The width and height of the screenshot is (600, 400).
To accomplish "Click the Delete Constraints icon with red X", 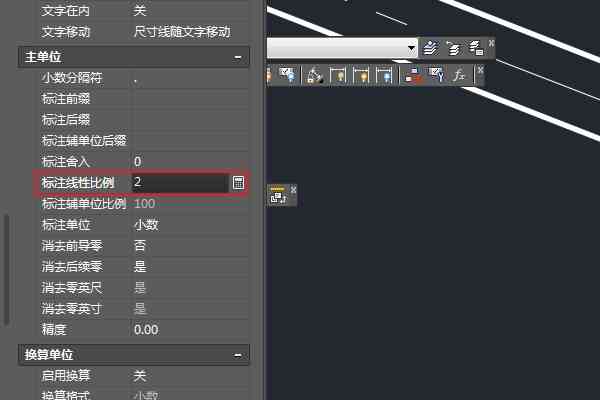I will click(413, 74).
